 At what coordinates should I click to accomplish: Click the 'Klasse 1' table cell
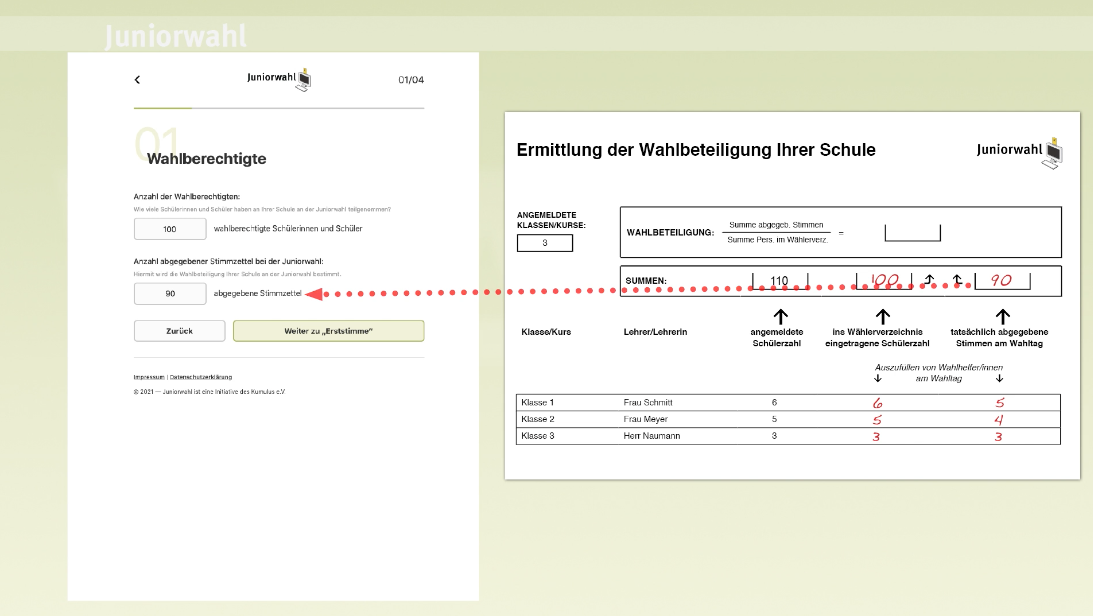pos(537,403)
